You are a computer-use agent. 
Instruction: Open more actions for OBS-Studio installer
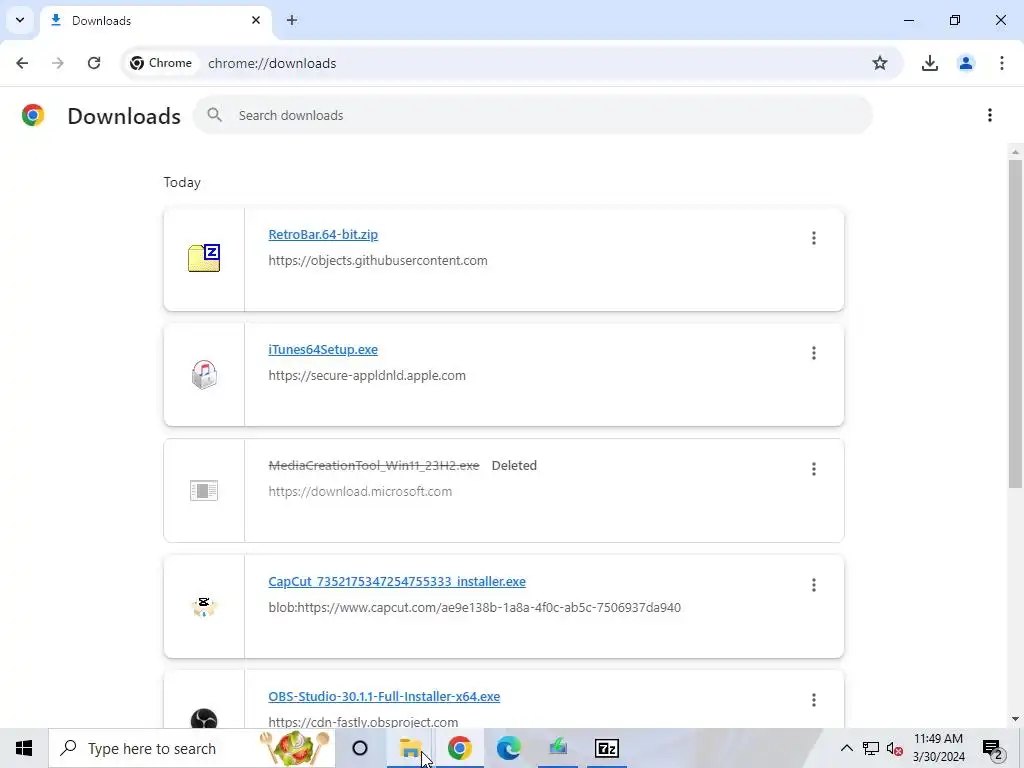pos(814,700)
